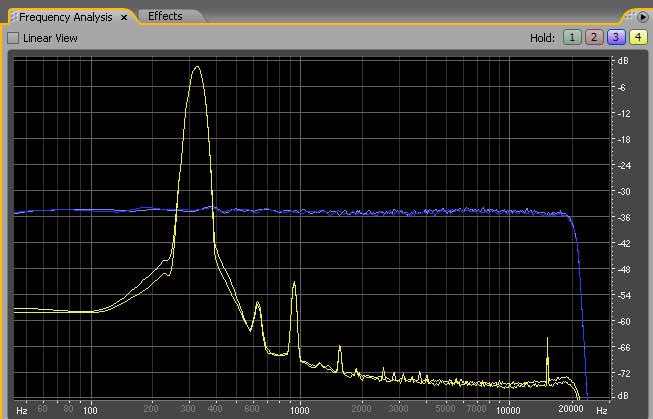This screenshot has width=653, height=419.
Task: Click the -48 dB scale label
Action: pos(624,269)
